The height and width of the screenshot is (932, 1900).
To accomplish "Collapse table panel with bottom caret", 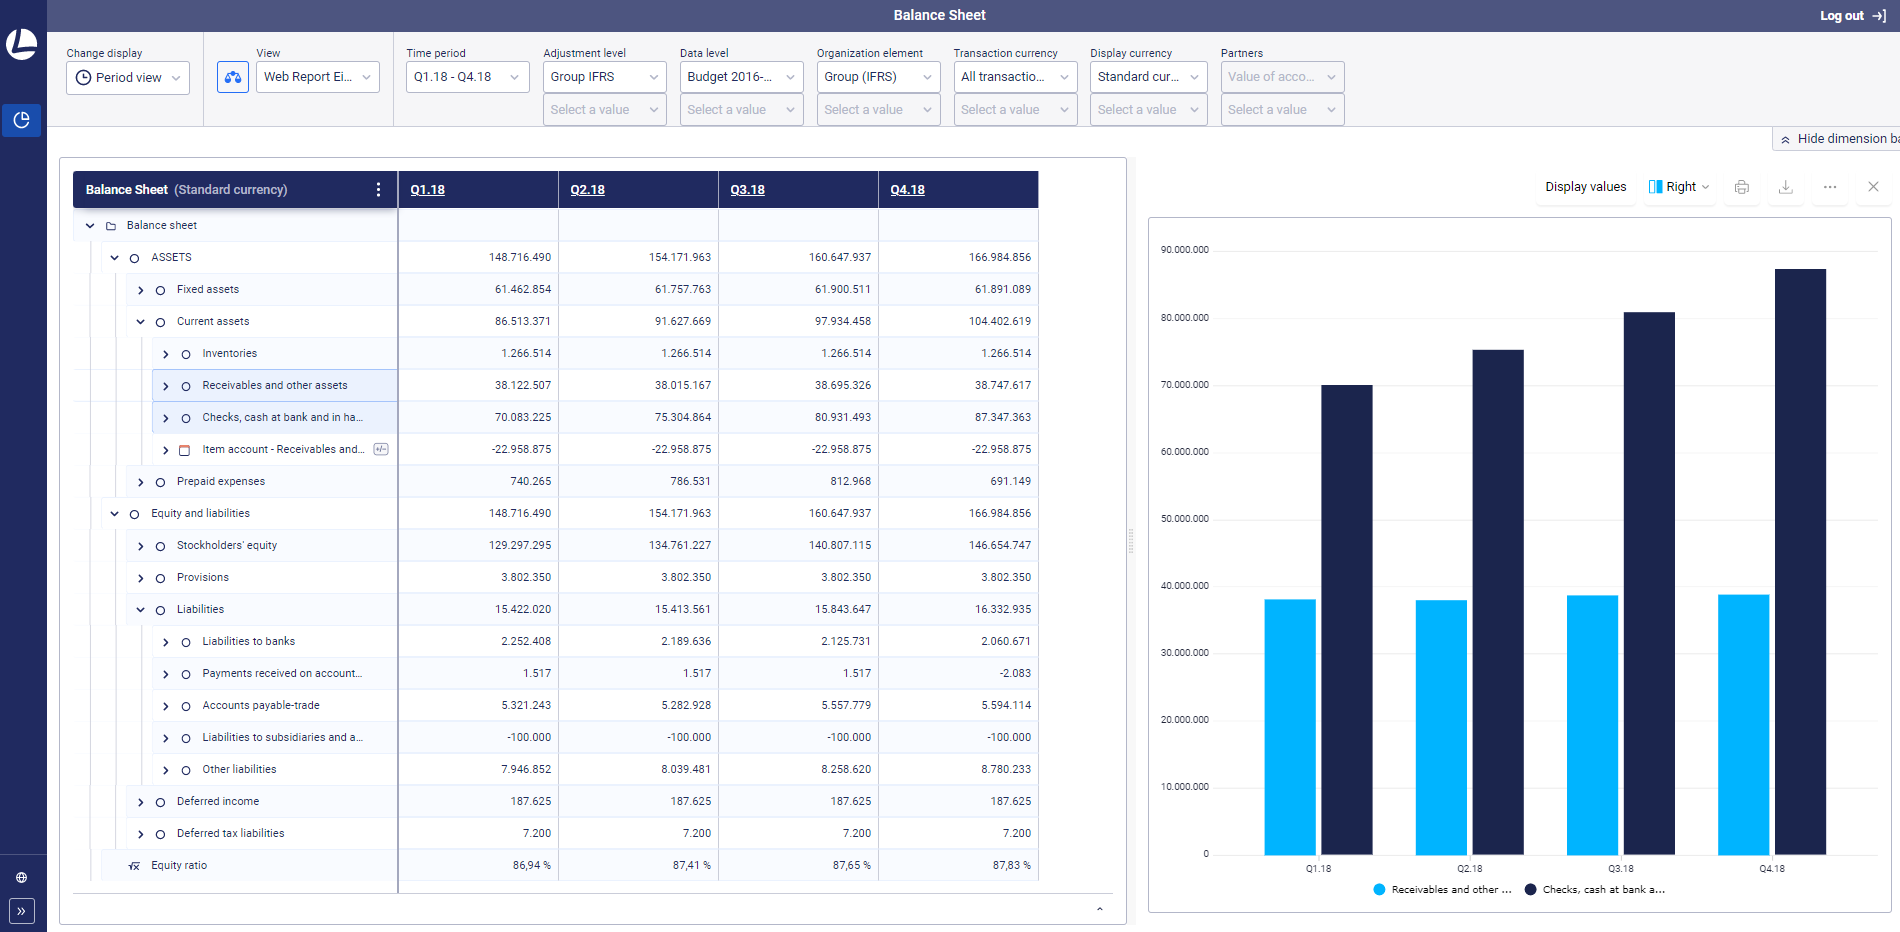I will point(1100,909).
